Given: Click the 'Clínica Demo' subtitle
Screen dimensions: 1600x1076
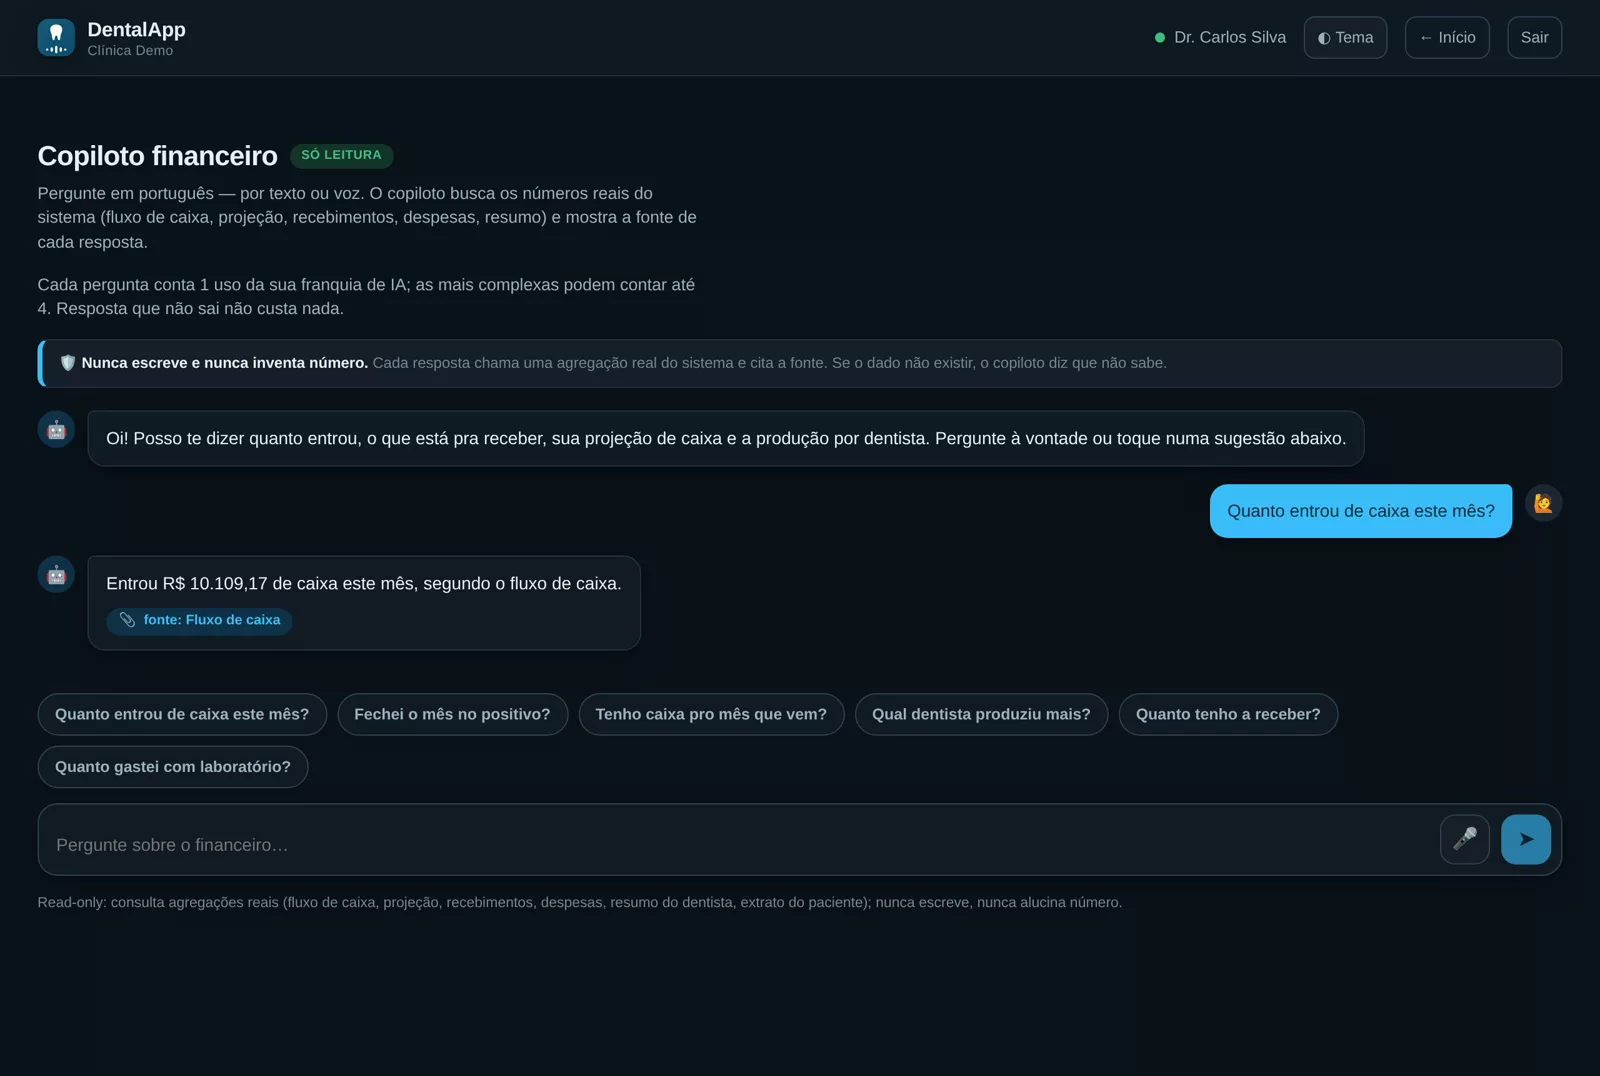Looking at the screenshot, I should point(130,51).
